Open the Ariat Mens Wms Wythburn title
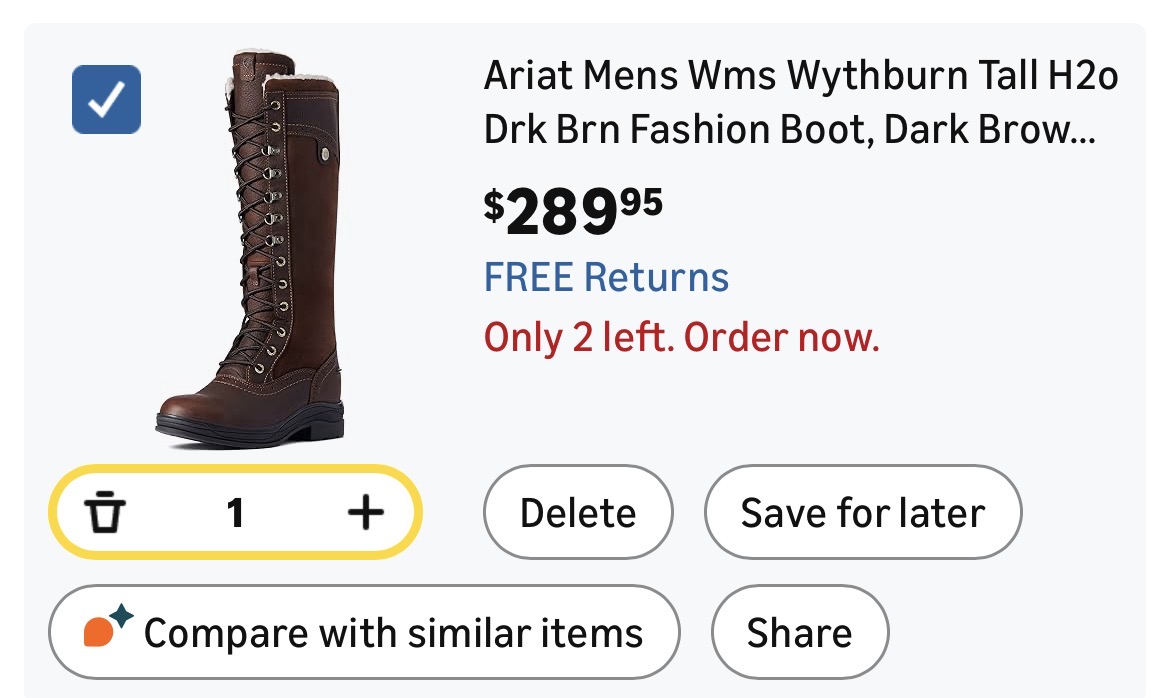Image resolution: width=1170 pixels, height=698 pixels. coord(800,76)
